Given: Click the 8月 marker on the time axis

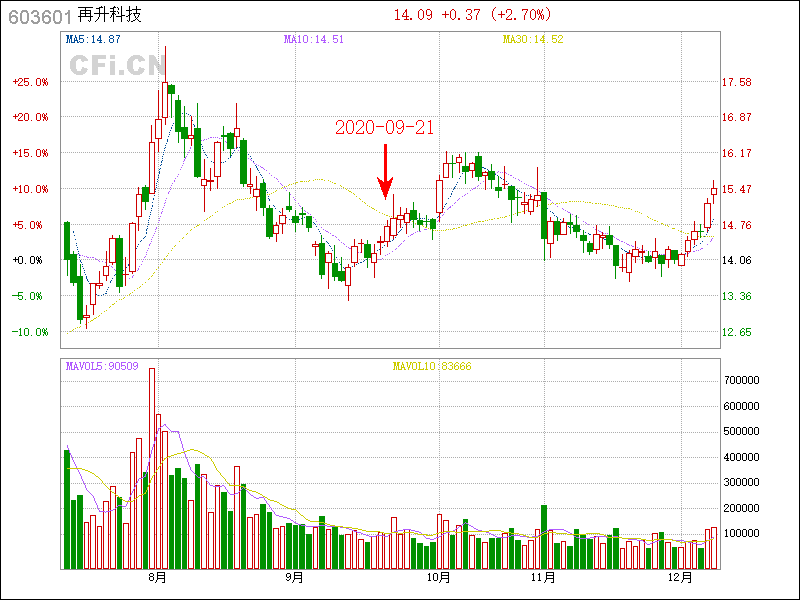Looking at the screenshot, I should 157,578.
